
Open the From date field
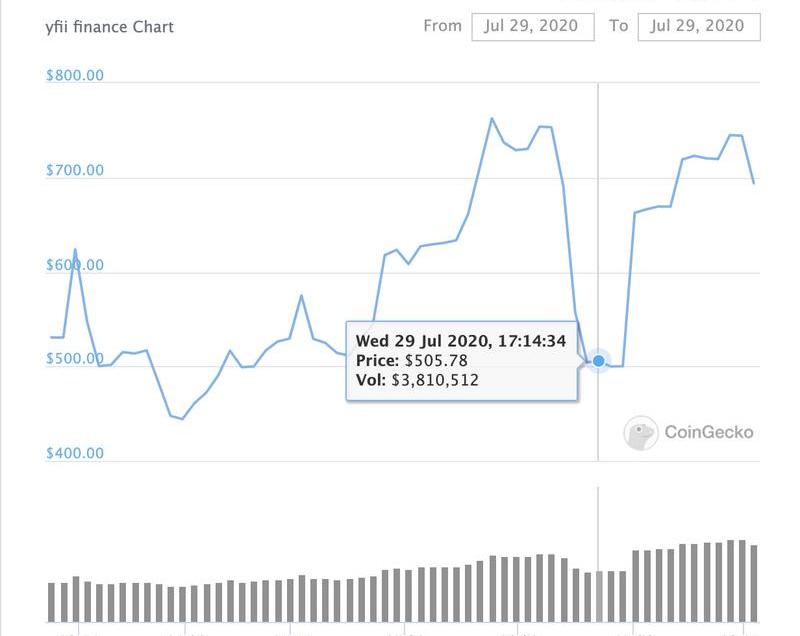click(532, 26)
